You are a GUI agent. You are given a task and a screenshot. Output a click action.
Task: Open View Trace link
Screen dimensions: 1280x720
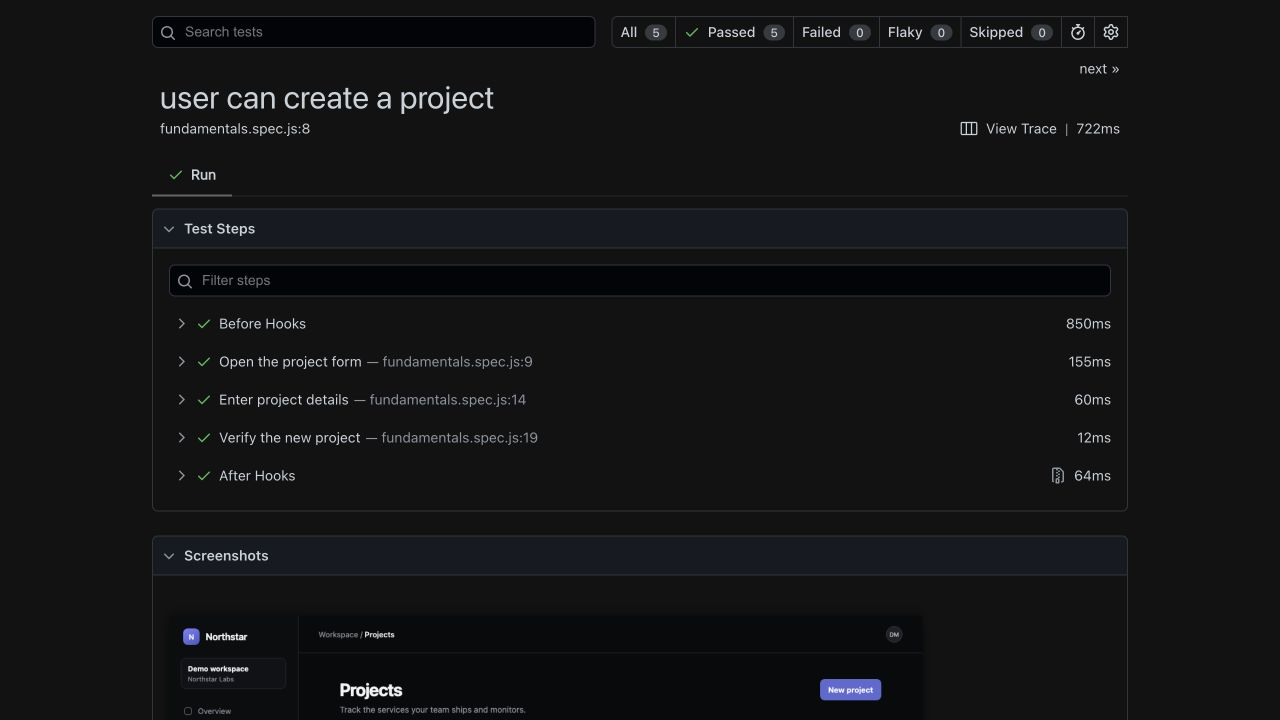coord(1008,129)
